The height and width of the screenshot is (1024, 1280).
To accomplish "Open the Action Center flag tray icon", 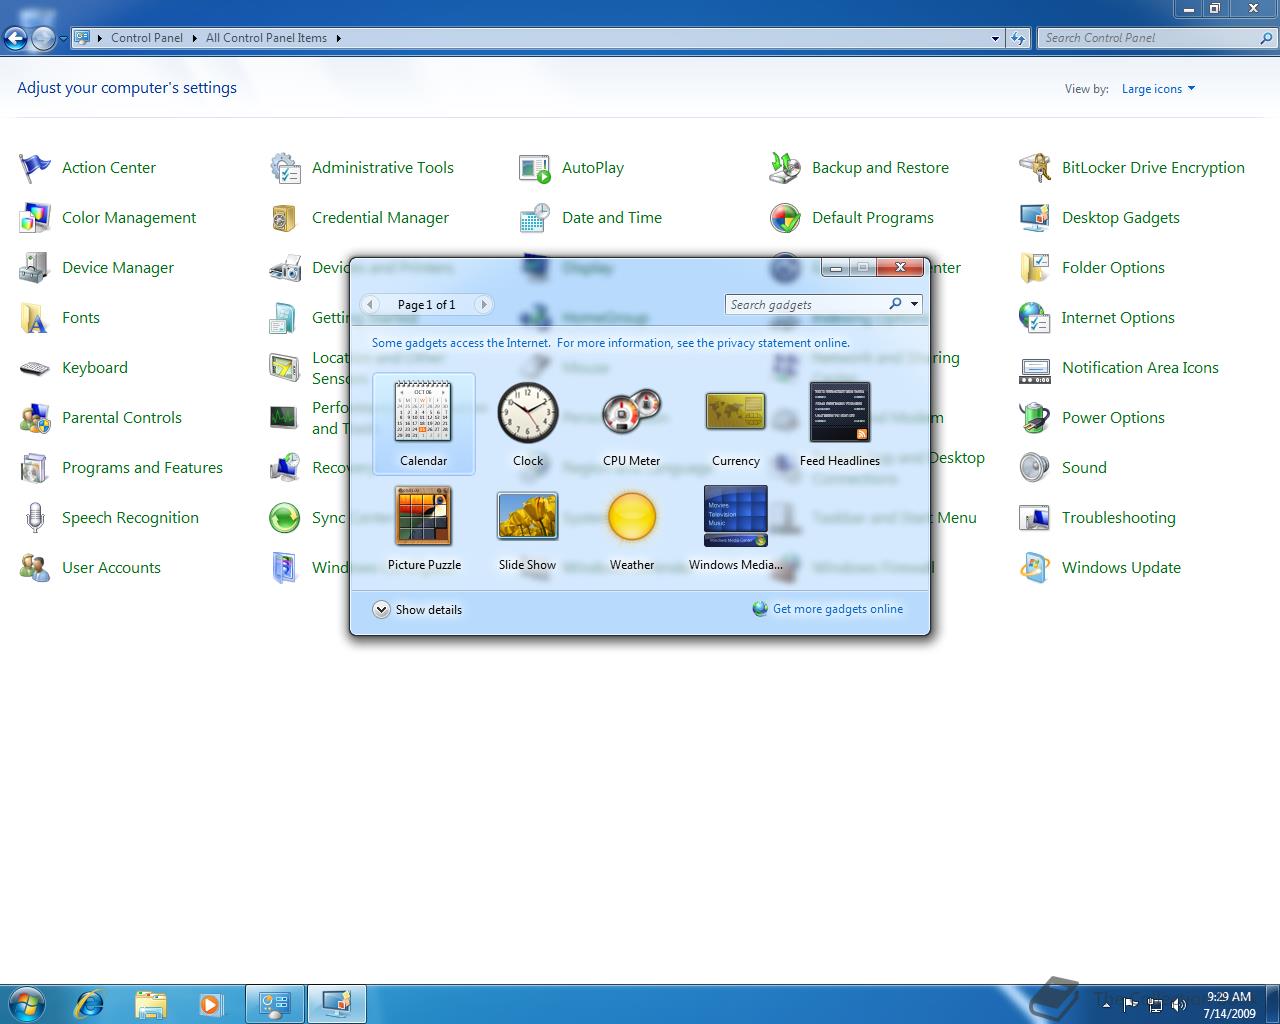I will 1131,1005.
